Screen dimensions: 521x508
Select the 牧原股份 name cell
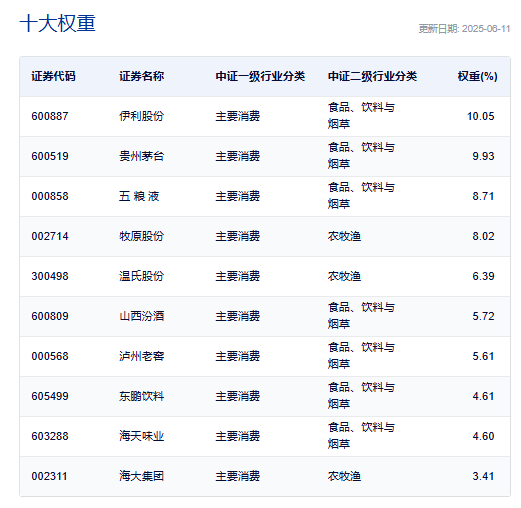pyautogui.click(x=142, y=236)
